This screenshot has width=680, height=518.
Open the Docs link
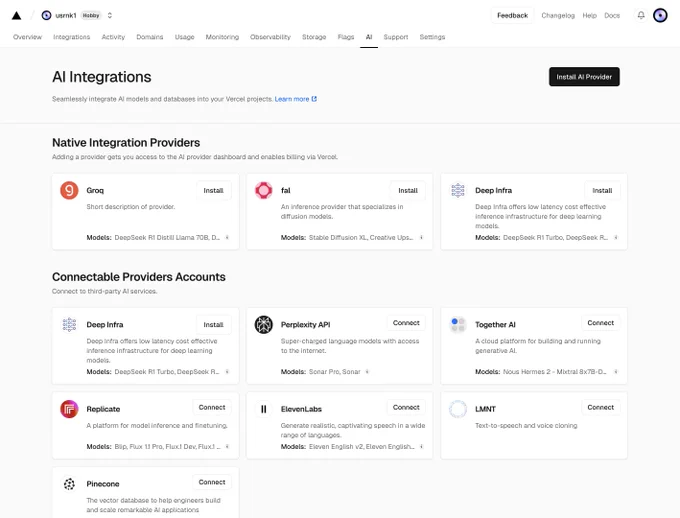pos(612,16)
